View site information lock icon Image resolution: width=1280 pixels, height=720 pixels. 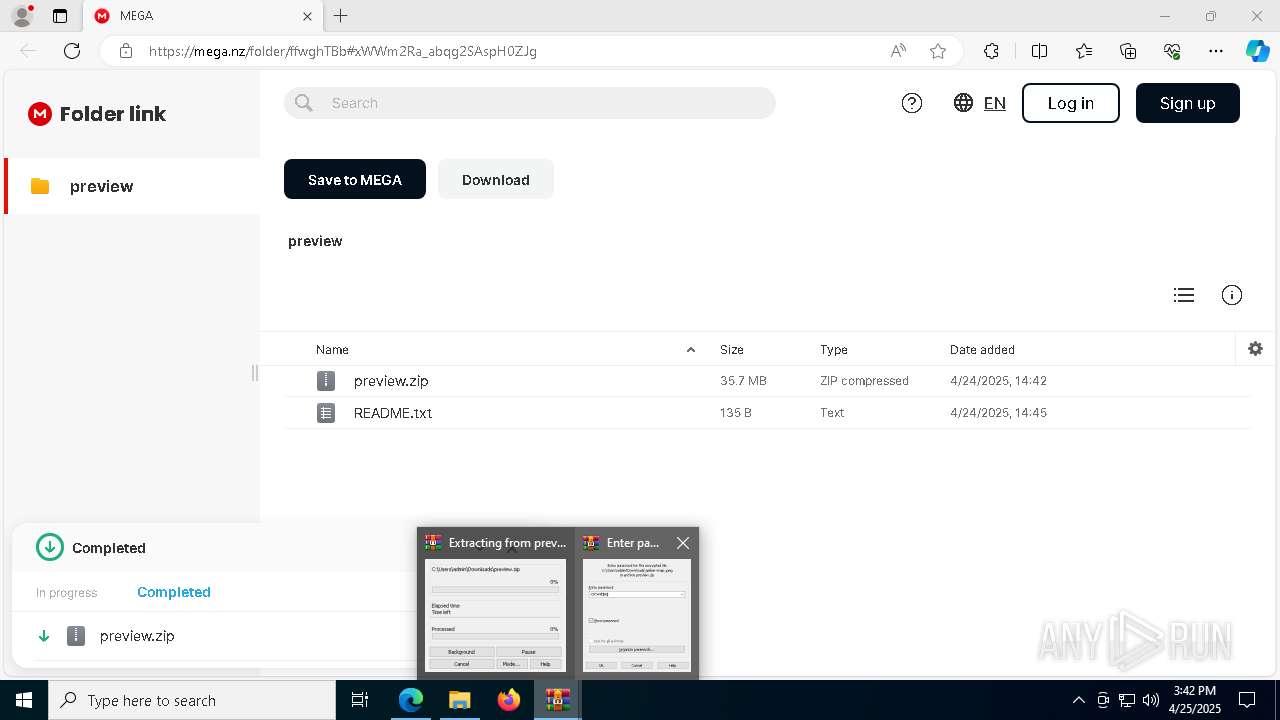point(126,51)
